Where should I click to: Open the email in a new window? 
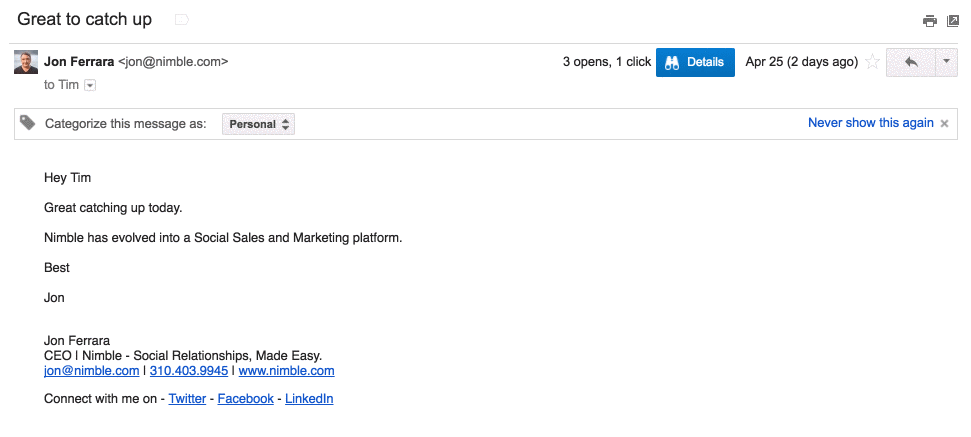952,21
